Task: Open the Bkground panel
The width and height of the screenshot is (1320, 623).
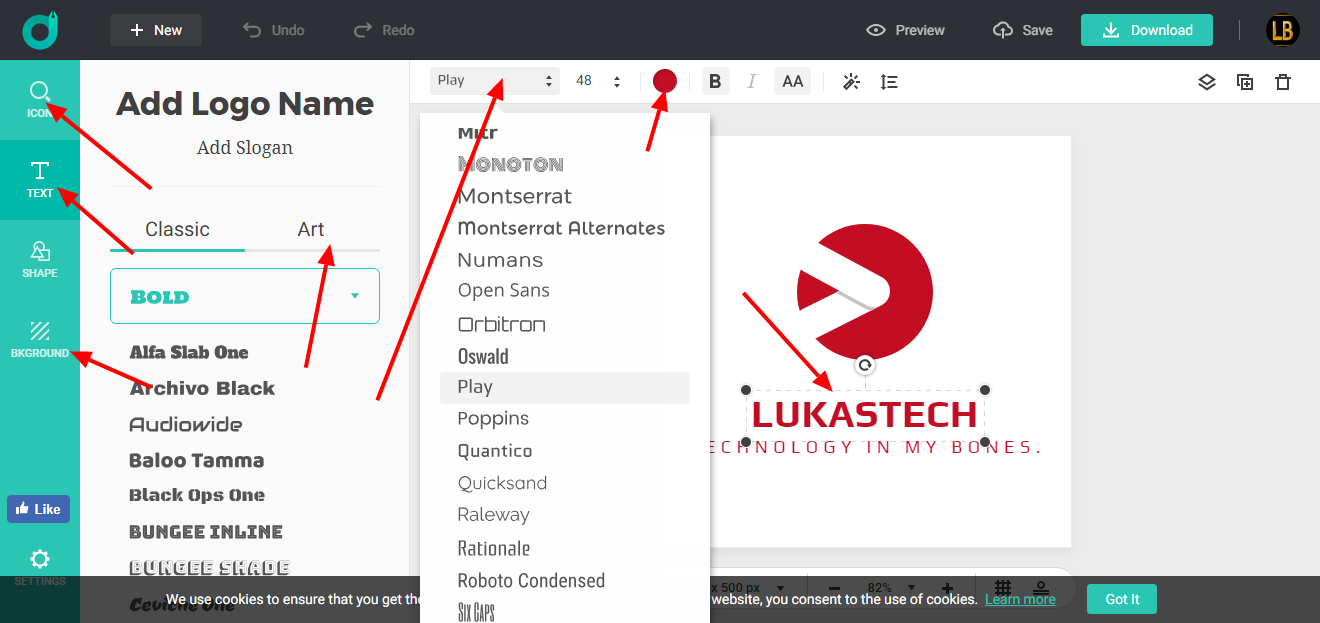Action: point(40,340)
